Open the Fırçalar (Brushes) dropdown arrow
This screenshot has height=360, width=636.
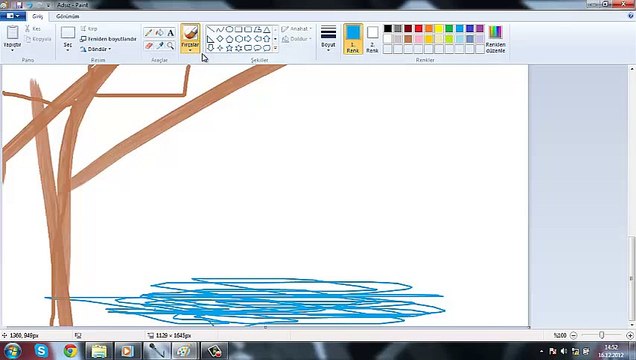190,50
